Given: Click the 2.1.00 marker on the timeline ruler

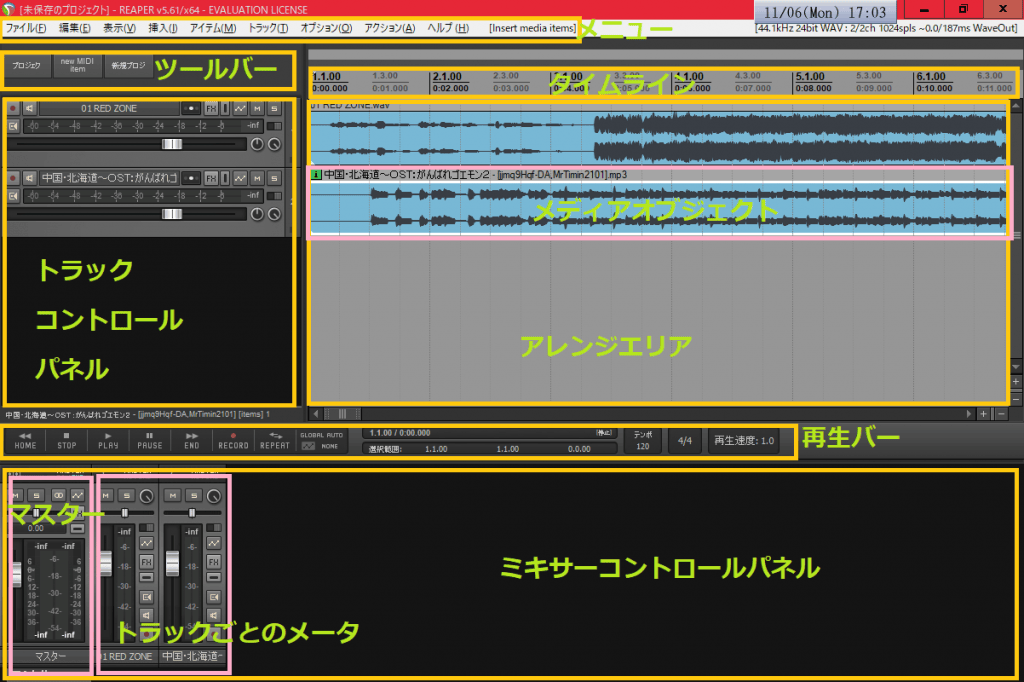Looking at the screenshot, I should (447, 76).
